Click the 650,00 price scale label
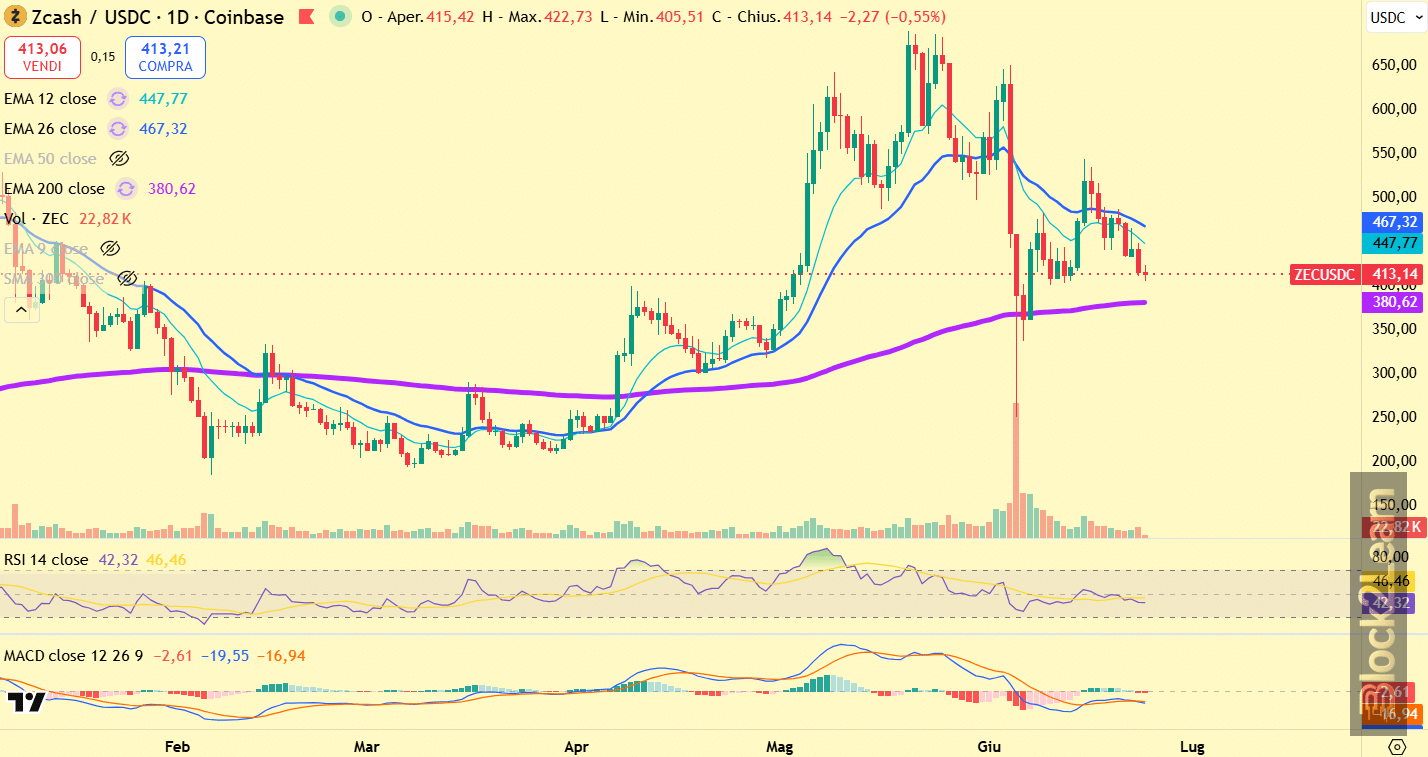1428x757 pixels. (1393, 64)
